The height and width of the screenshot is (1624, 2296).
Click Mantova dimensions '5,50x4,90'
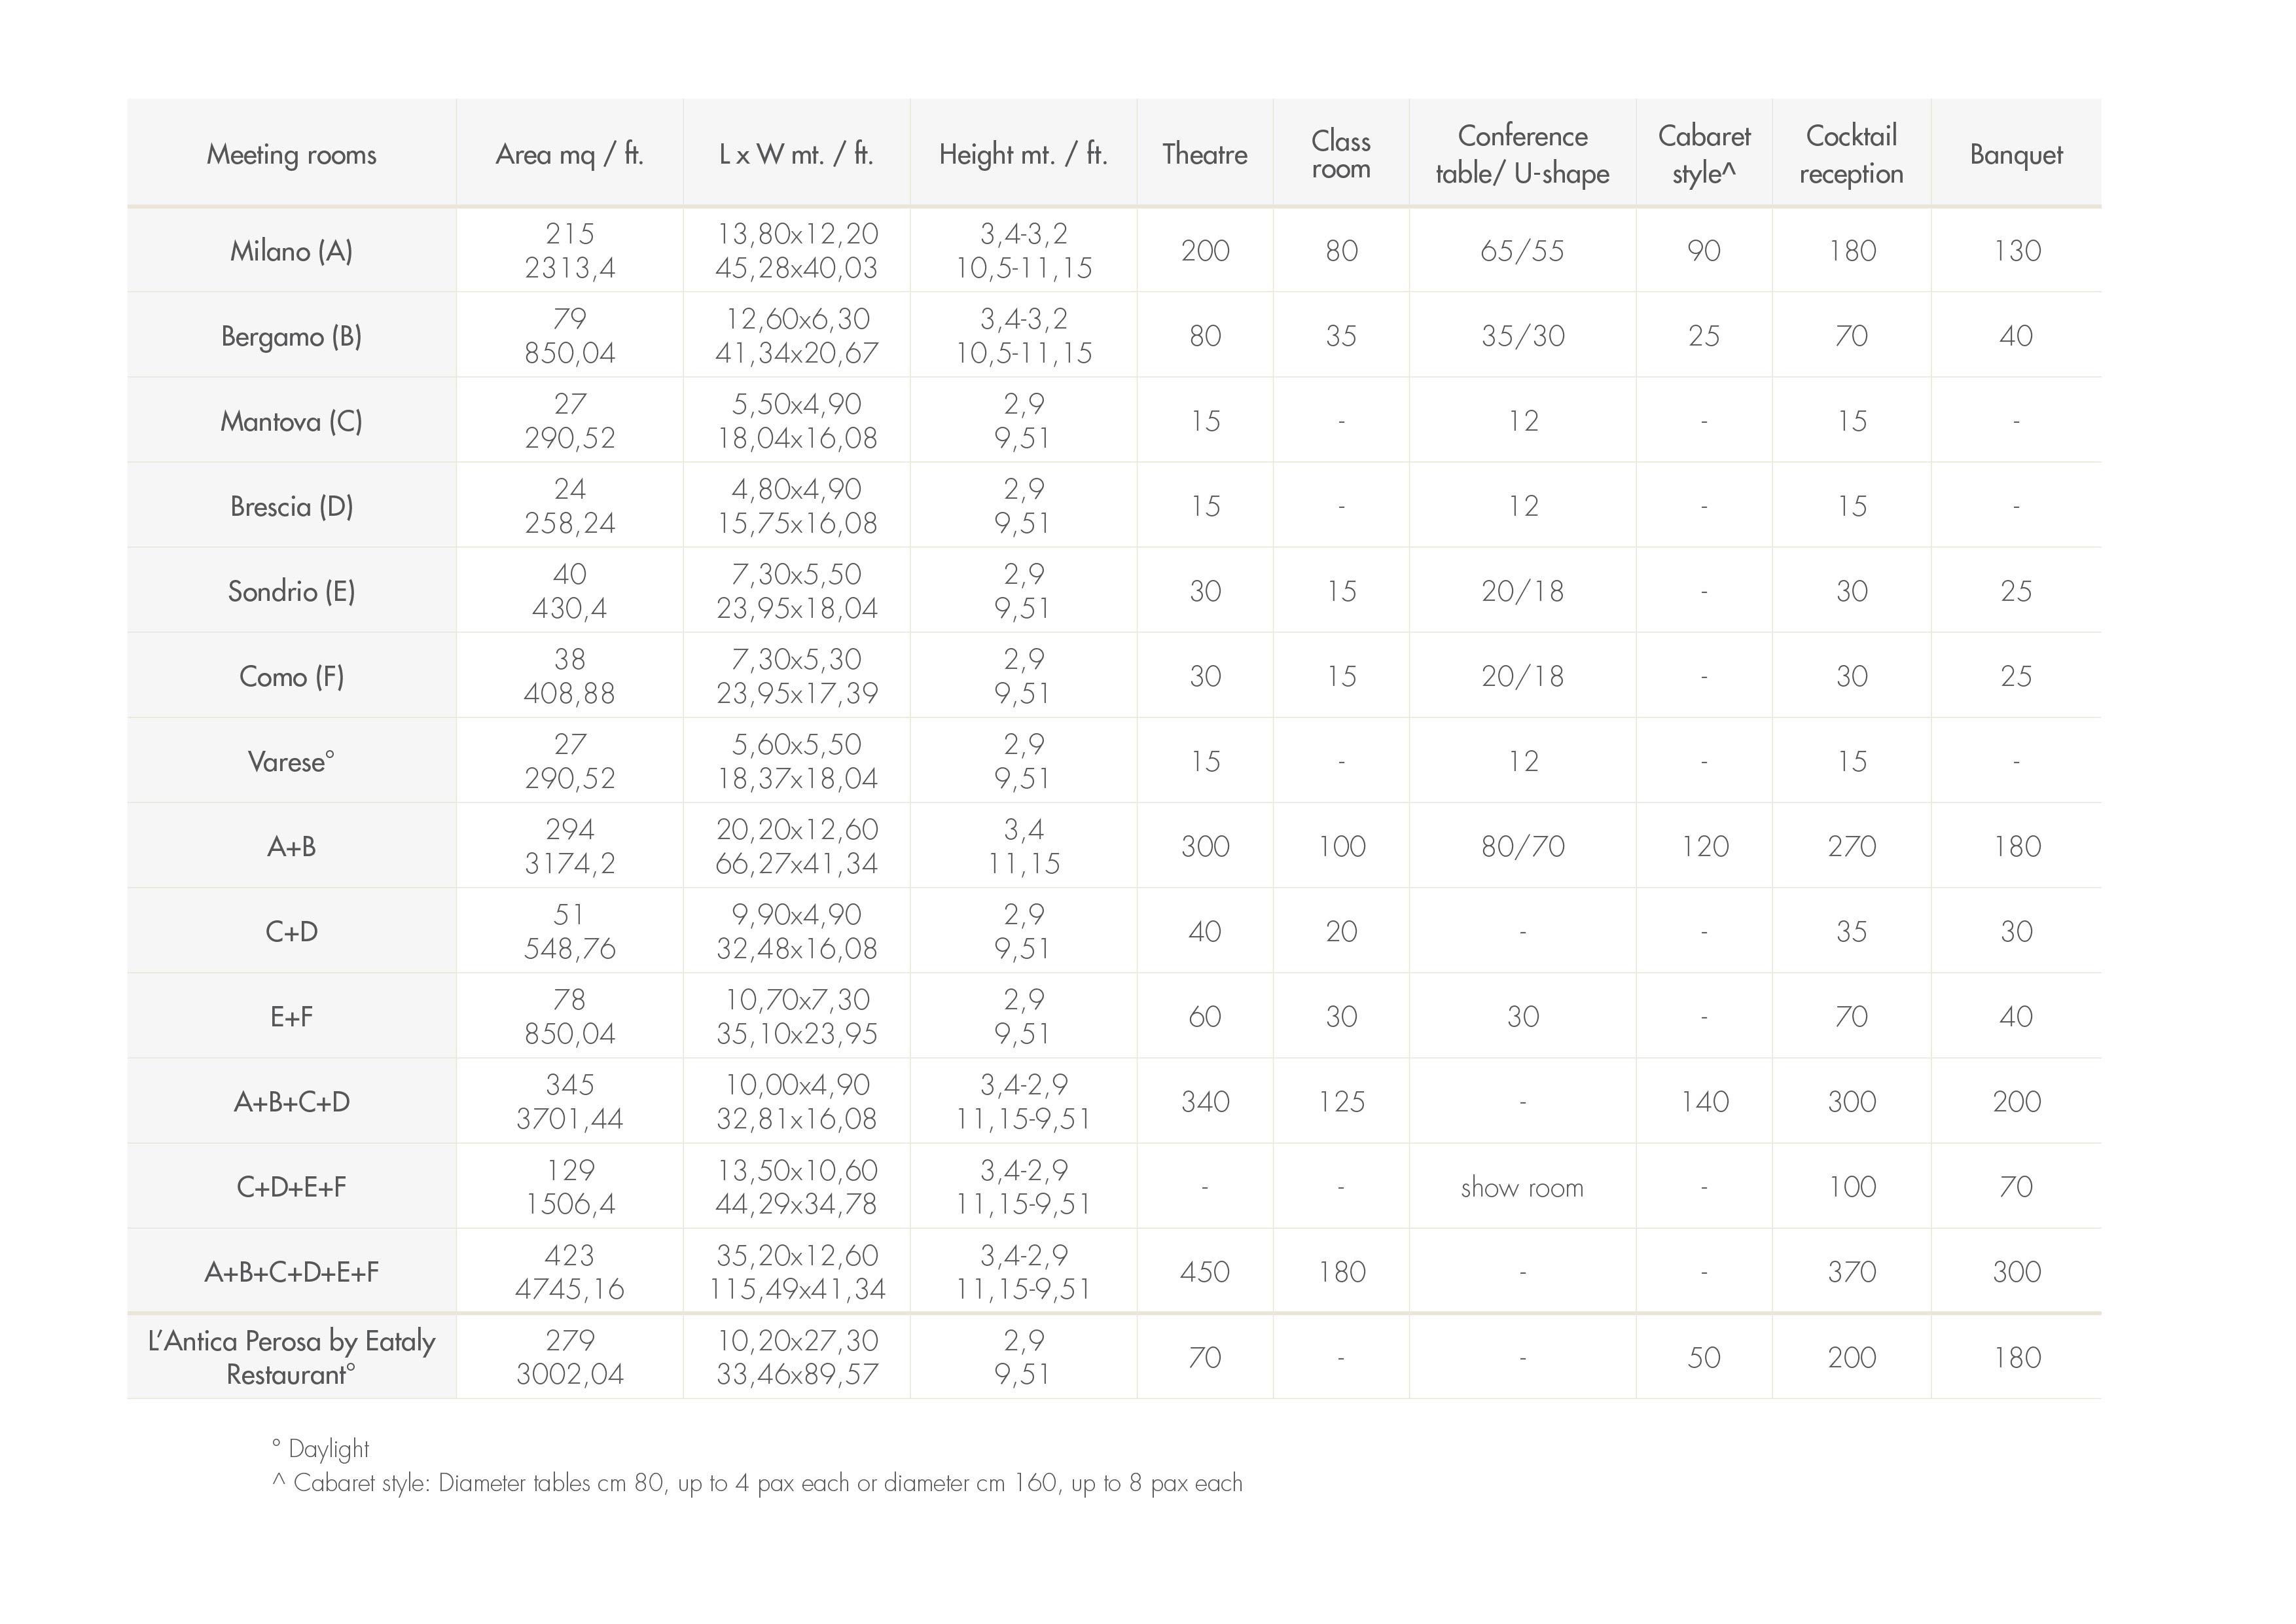point(797,404)
